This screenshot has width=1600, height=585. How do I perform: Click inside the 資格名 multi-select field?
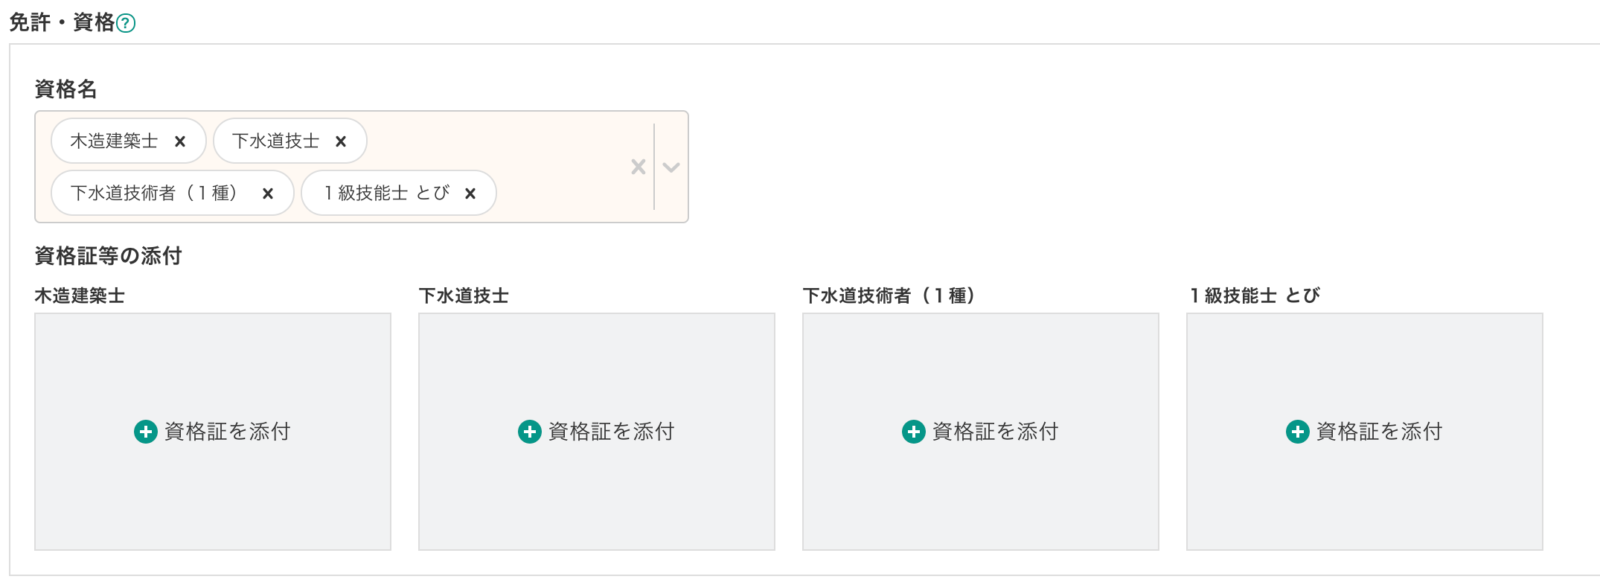[560, 167]
